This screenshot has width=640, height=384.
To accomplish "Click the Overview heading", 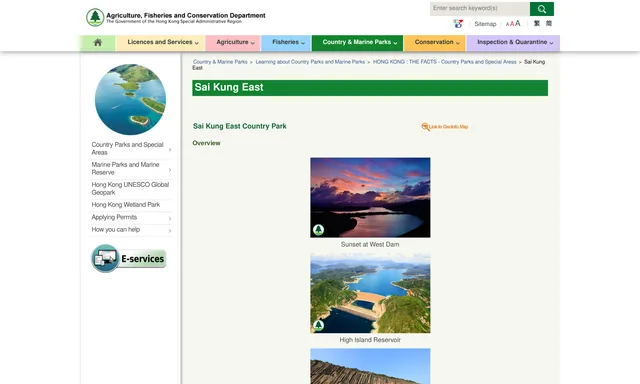I will click(x=206, y=143).
